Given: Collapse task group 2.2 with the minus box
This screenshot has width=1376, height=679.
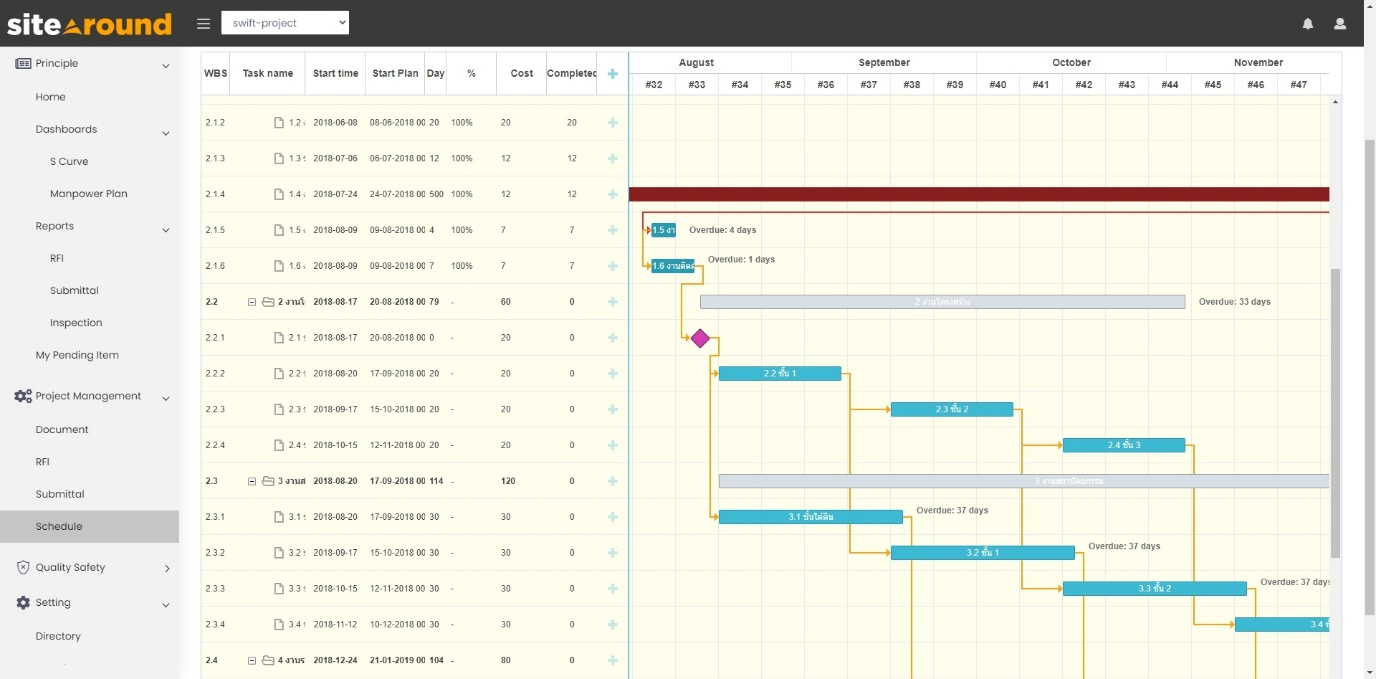Looking at the screenshot, I should click(x=251, y=301).
